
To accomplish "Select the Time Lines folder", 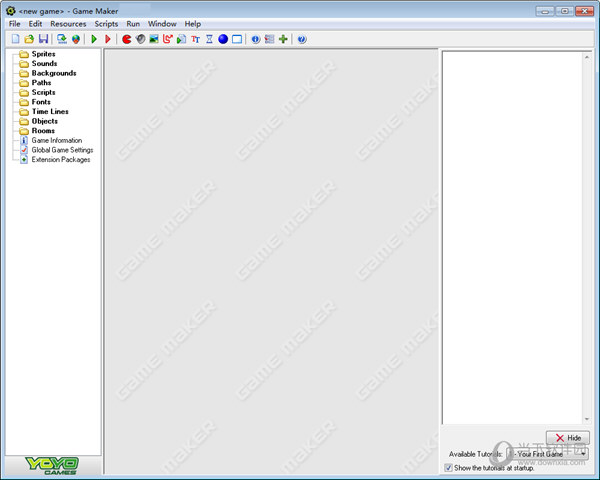I will tap(44, 111).
